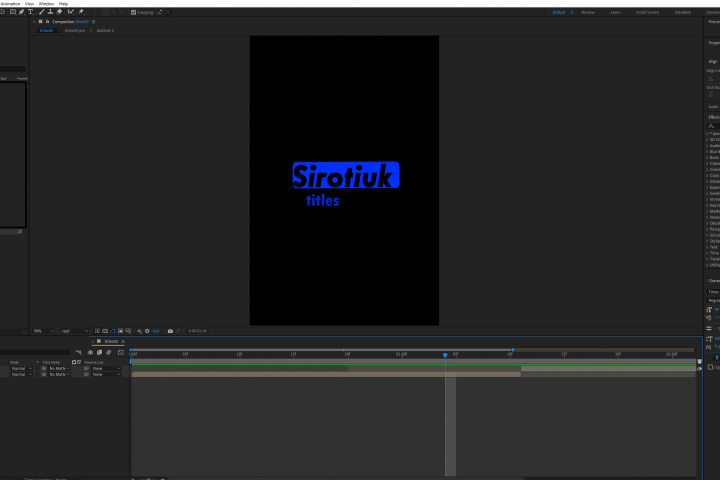Open the Composition panel menu icon
The image size is (720, 480).
click(94, 22)
